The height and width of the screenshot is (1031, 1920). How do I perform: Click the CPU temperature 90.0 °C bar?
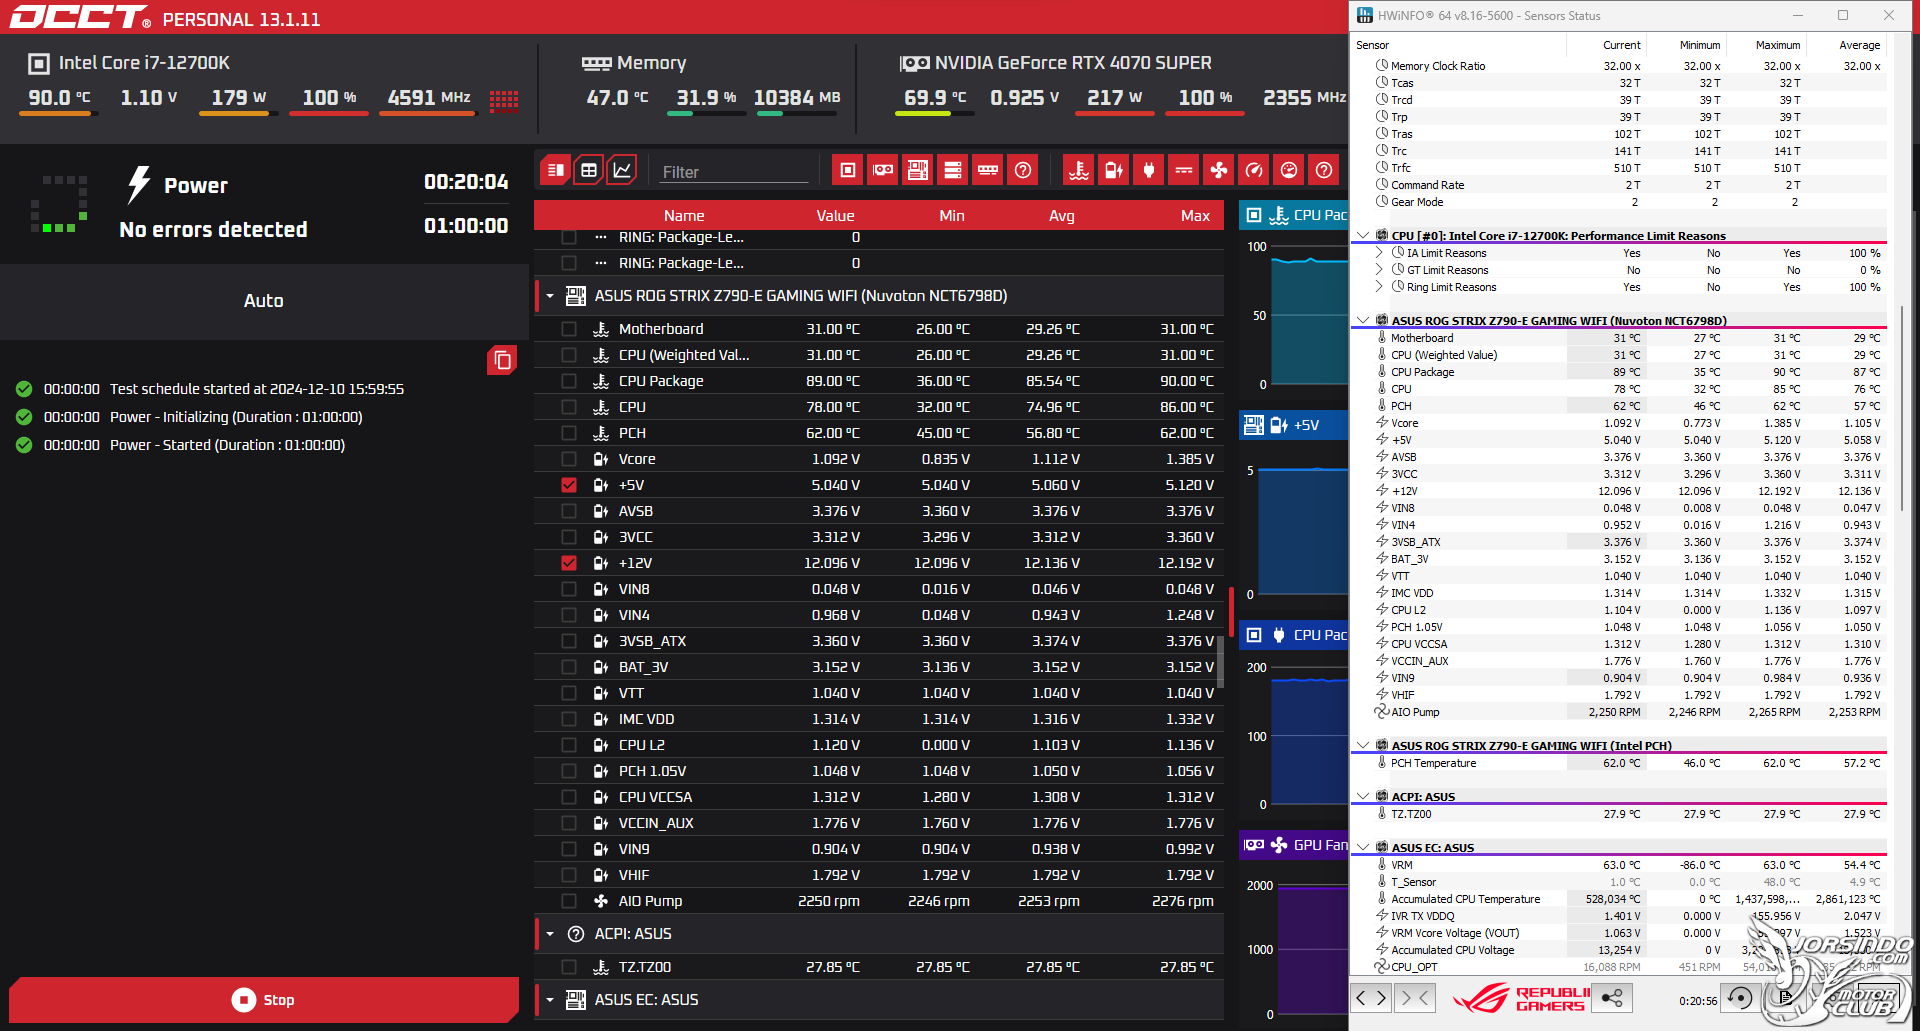(x=59, y=114)
